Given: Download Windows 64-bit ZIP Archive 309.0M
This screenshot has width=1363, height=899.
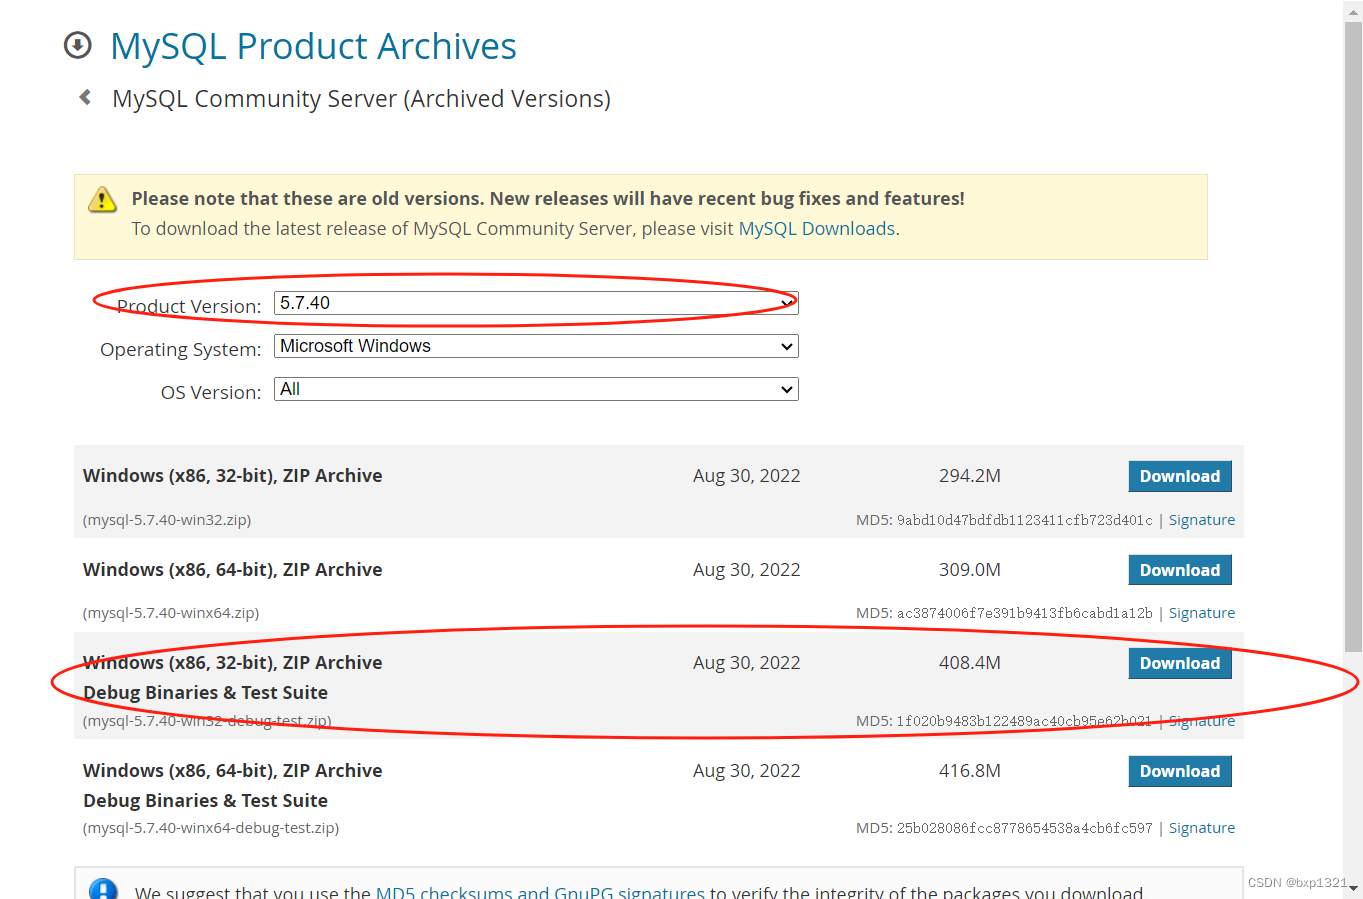Looking at the screenshot, I should 1180,570.
